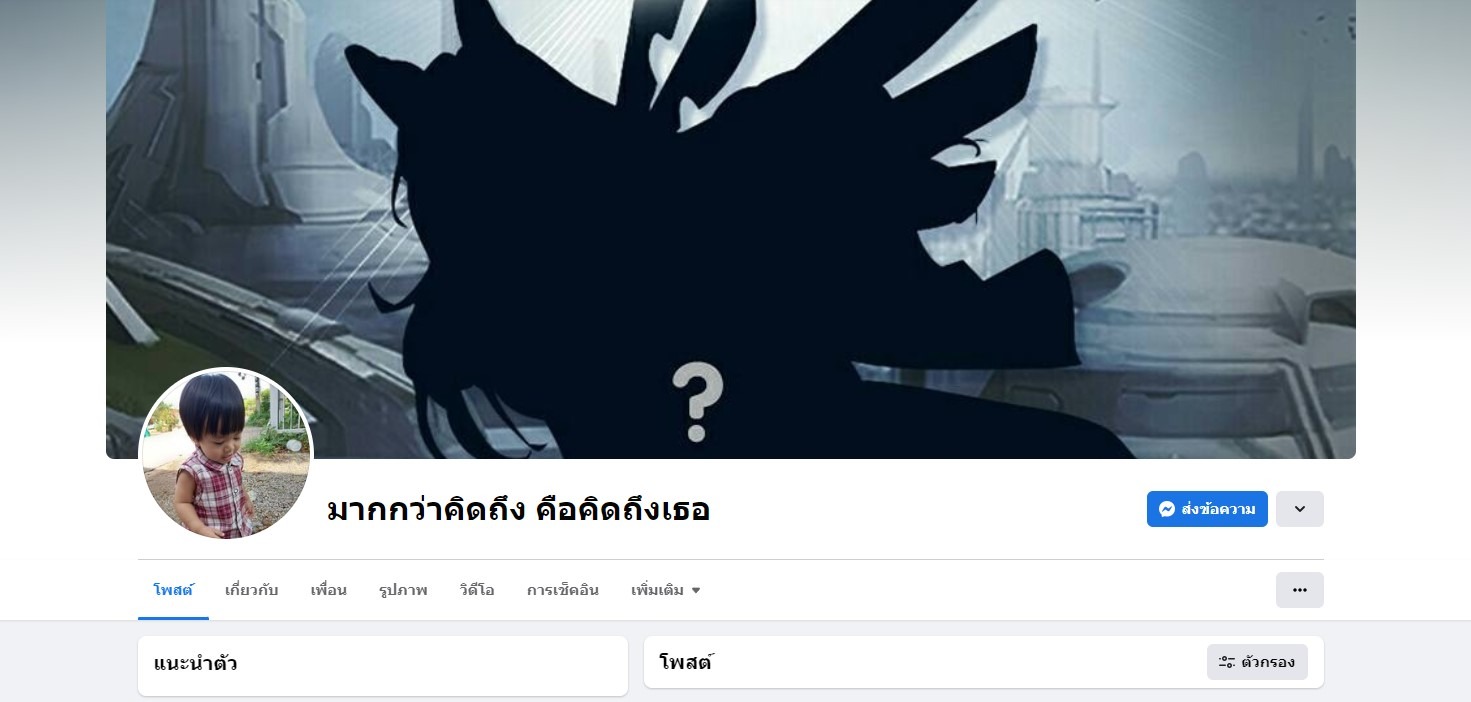Click the question mark on the cover image

697,402
